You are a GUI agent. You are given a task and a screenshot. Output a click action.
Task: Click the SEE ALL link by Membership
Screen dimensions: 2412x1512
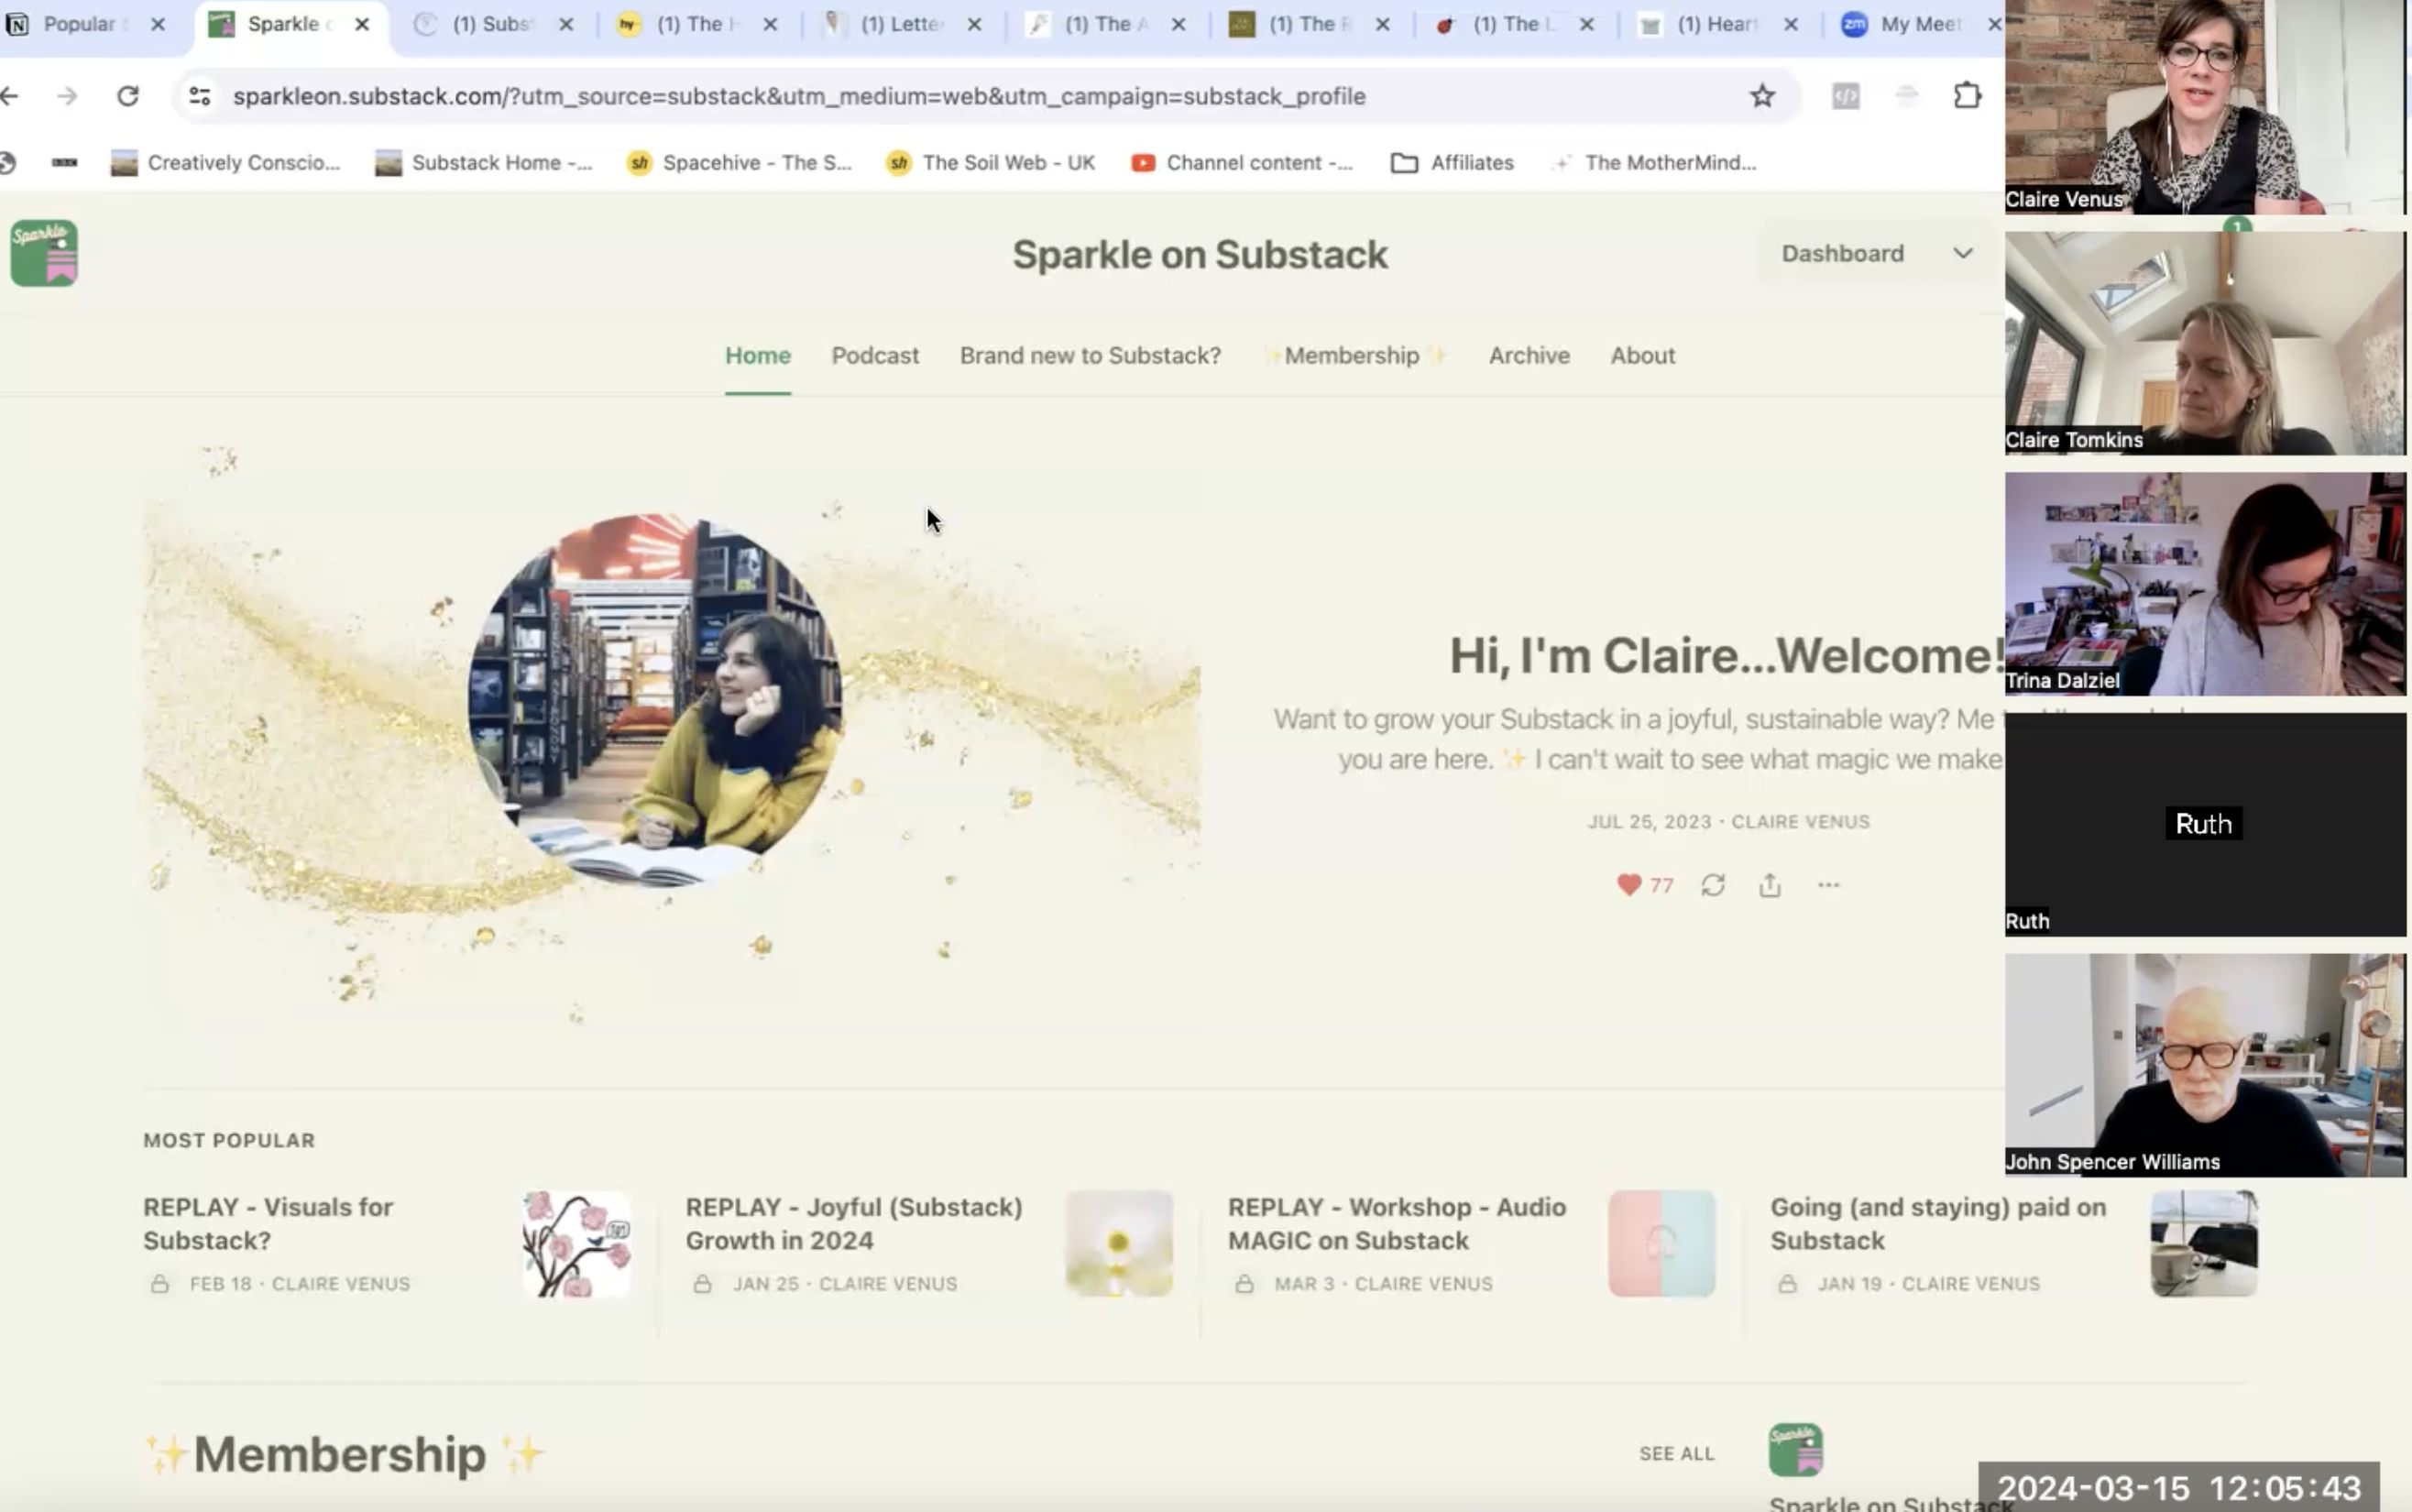click(1676, 1453)
